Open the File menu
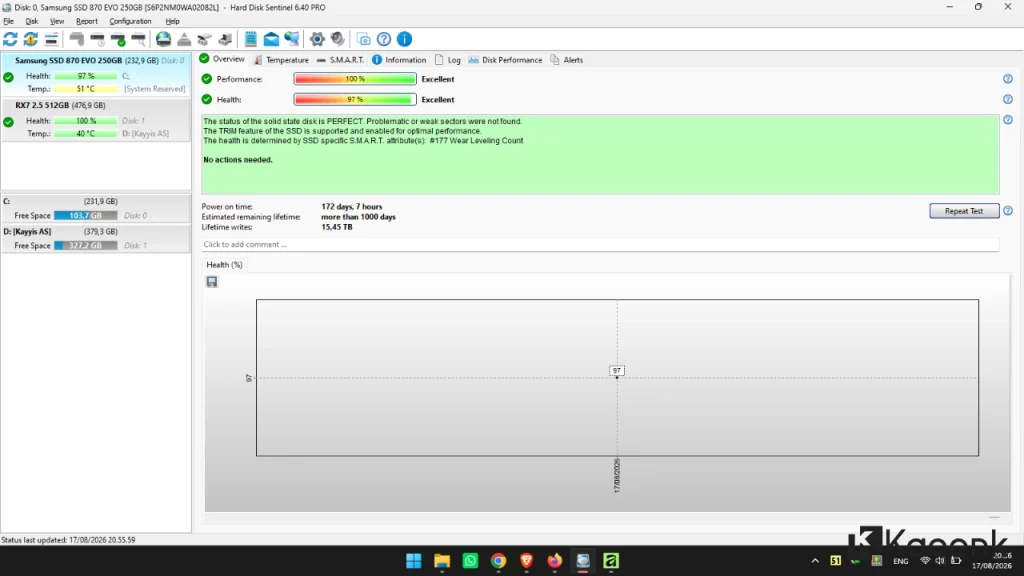The width and height of the screenshot is (1024, 576). click(x=8, y=22)
